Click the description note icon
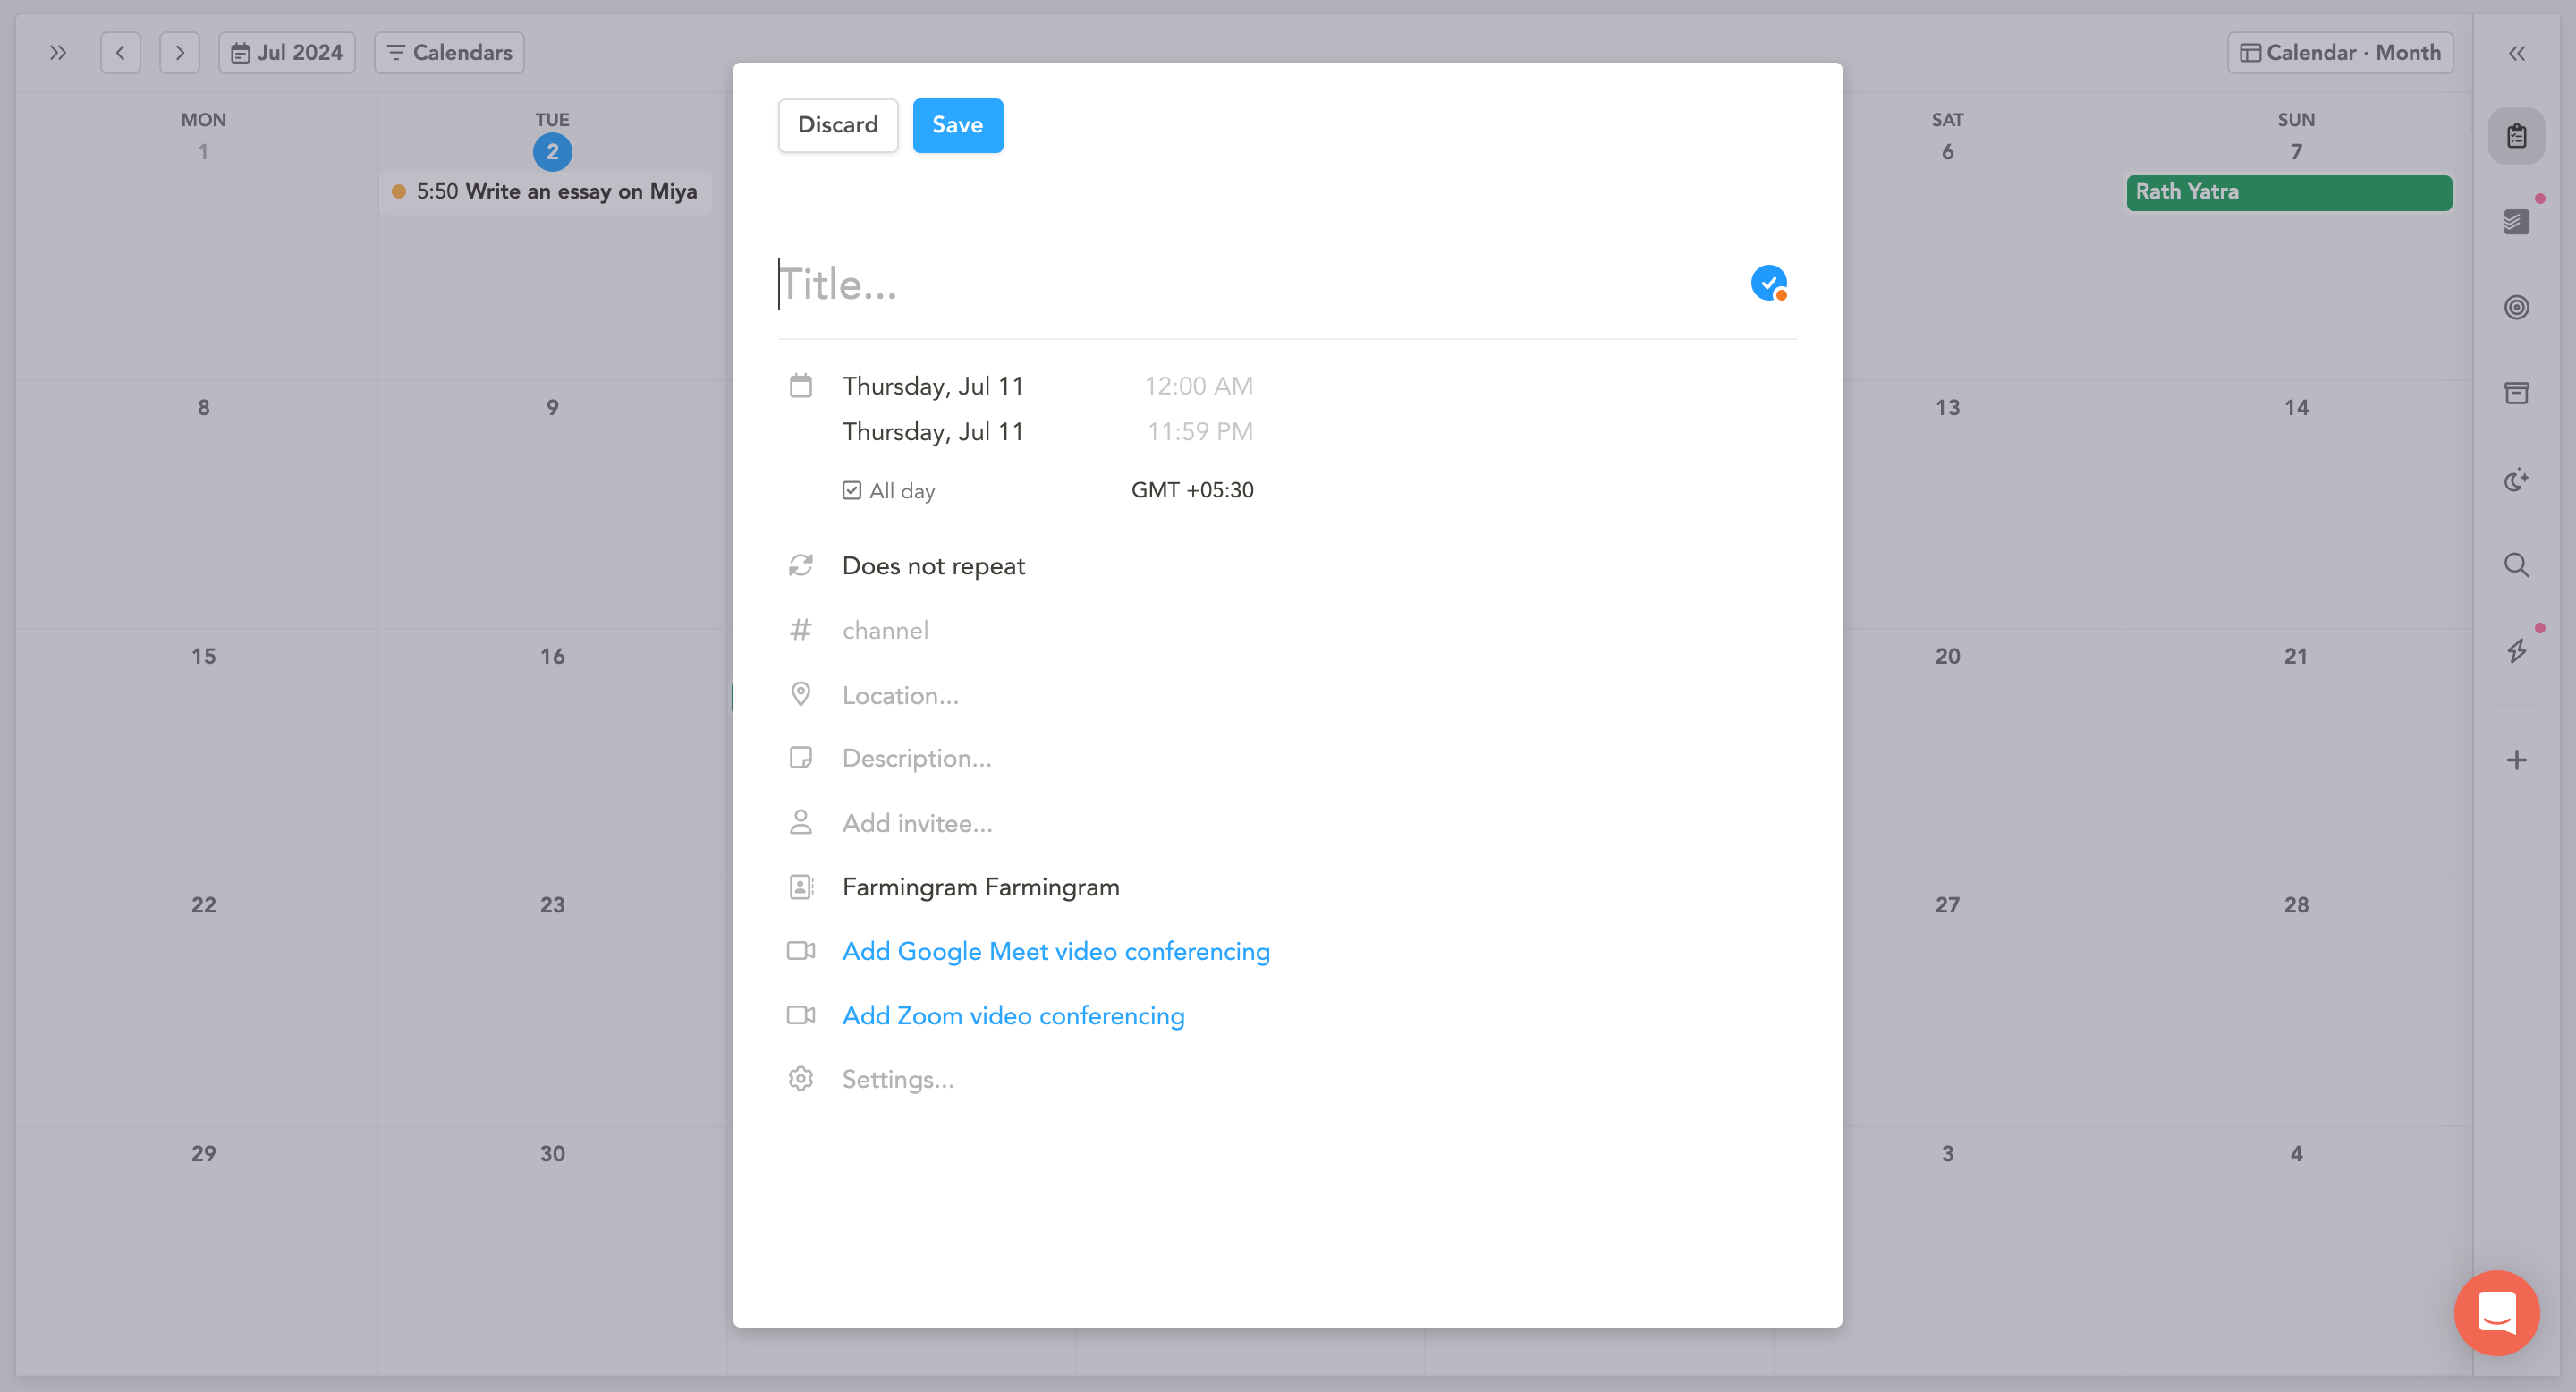Image resolution: width=2576 pixels, height=1392 pixels. coord(801,758)
